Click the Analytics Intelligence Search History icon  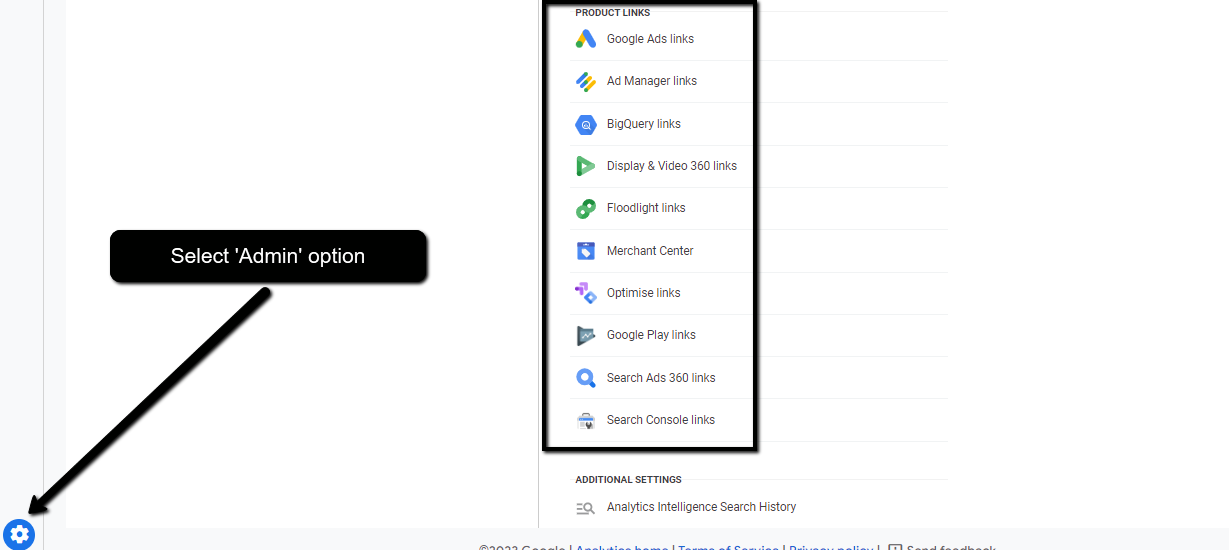586,508
